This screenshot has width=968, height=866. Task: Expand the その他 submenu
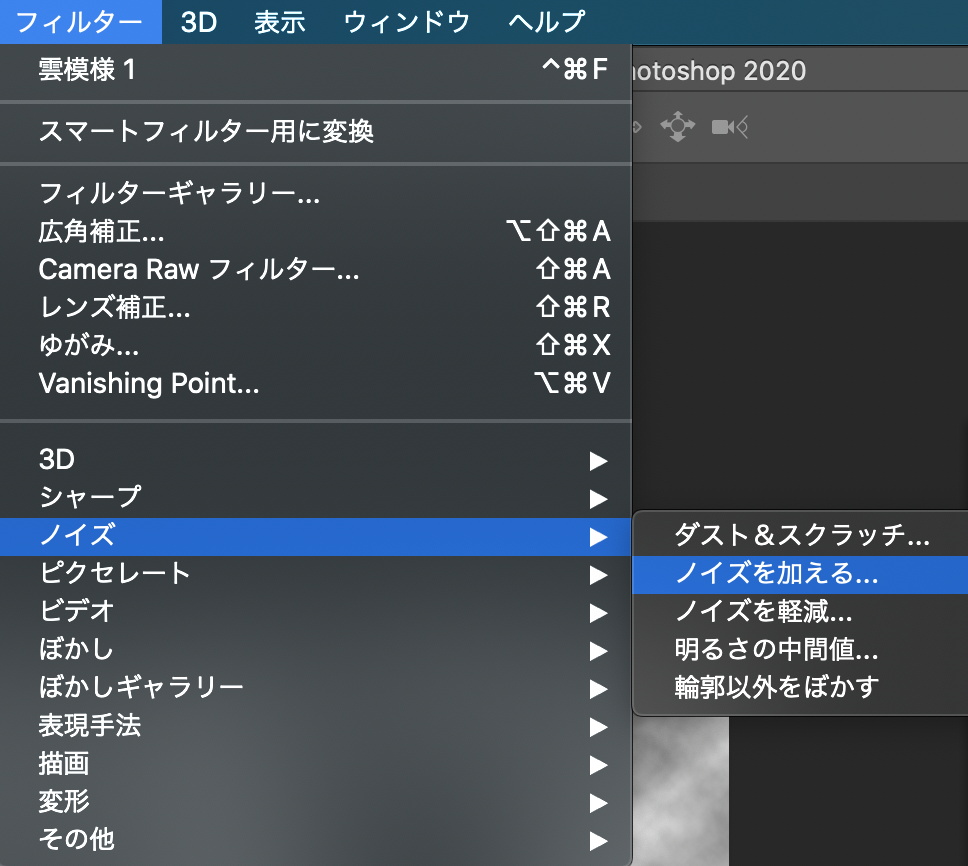point(315,839)
